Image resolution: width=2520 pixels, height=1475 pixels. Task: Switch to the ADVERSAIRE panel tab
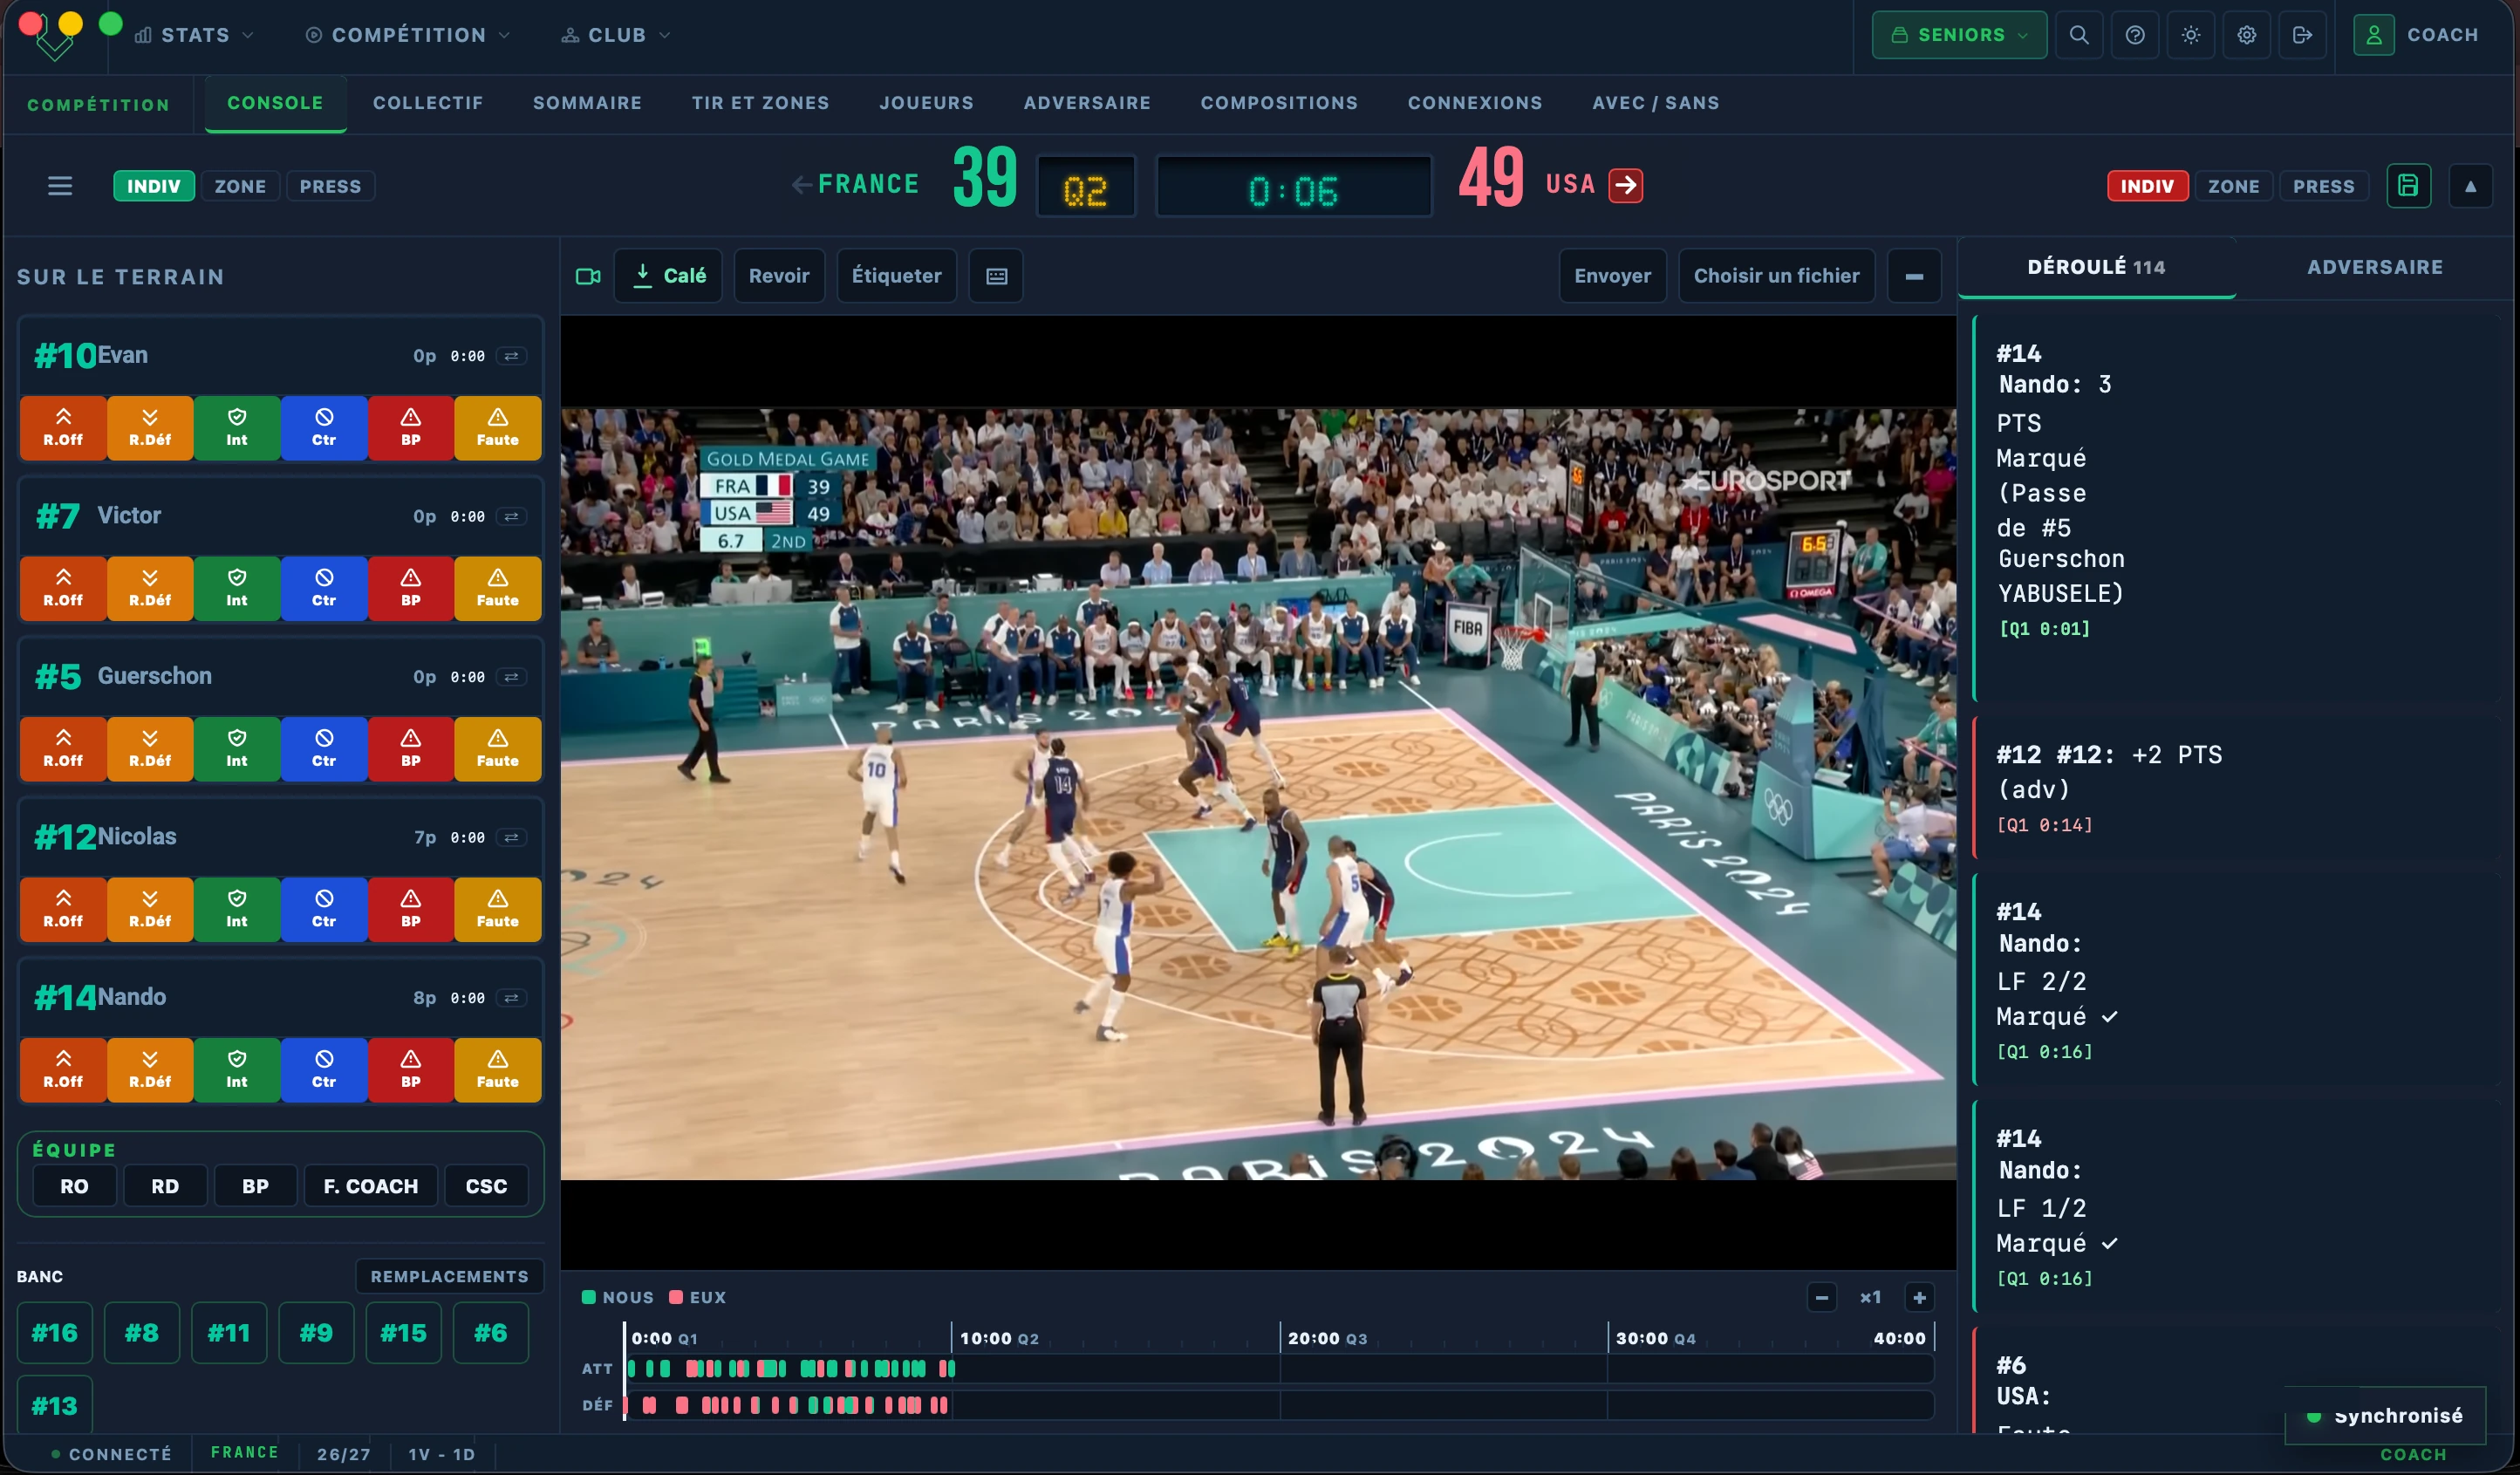pos(2375,267)
